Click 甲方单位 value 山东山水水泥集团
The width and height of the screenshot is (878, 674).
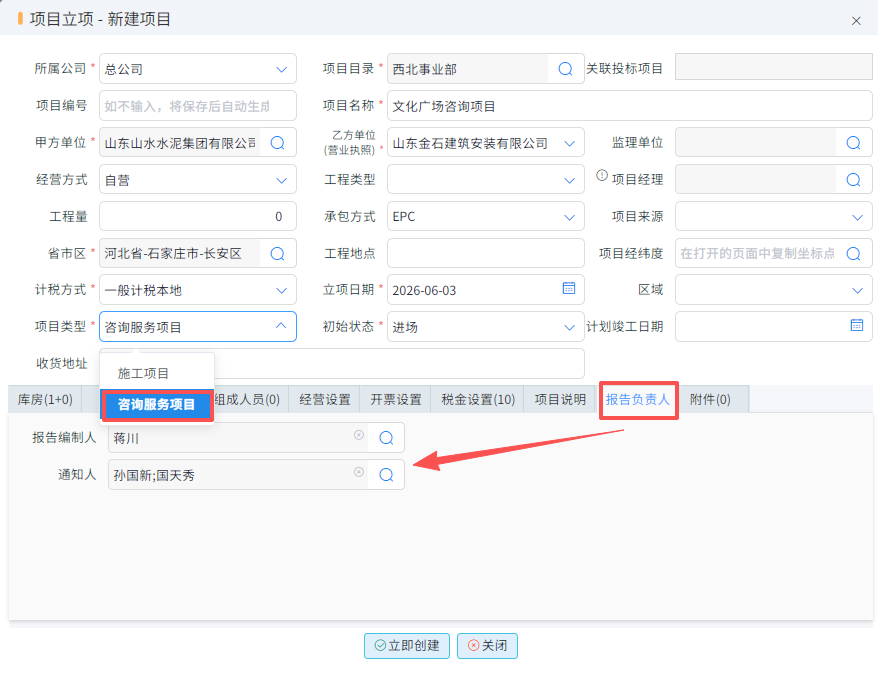[x=180, y=143]
